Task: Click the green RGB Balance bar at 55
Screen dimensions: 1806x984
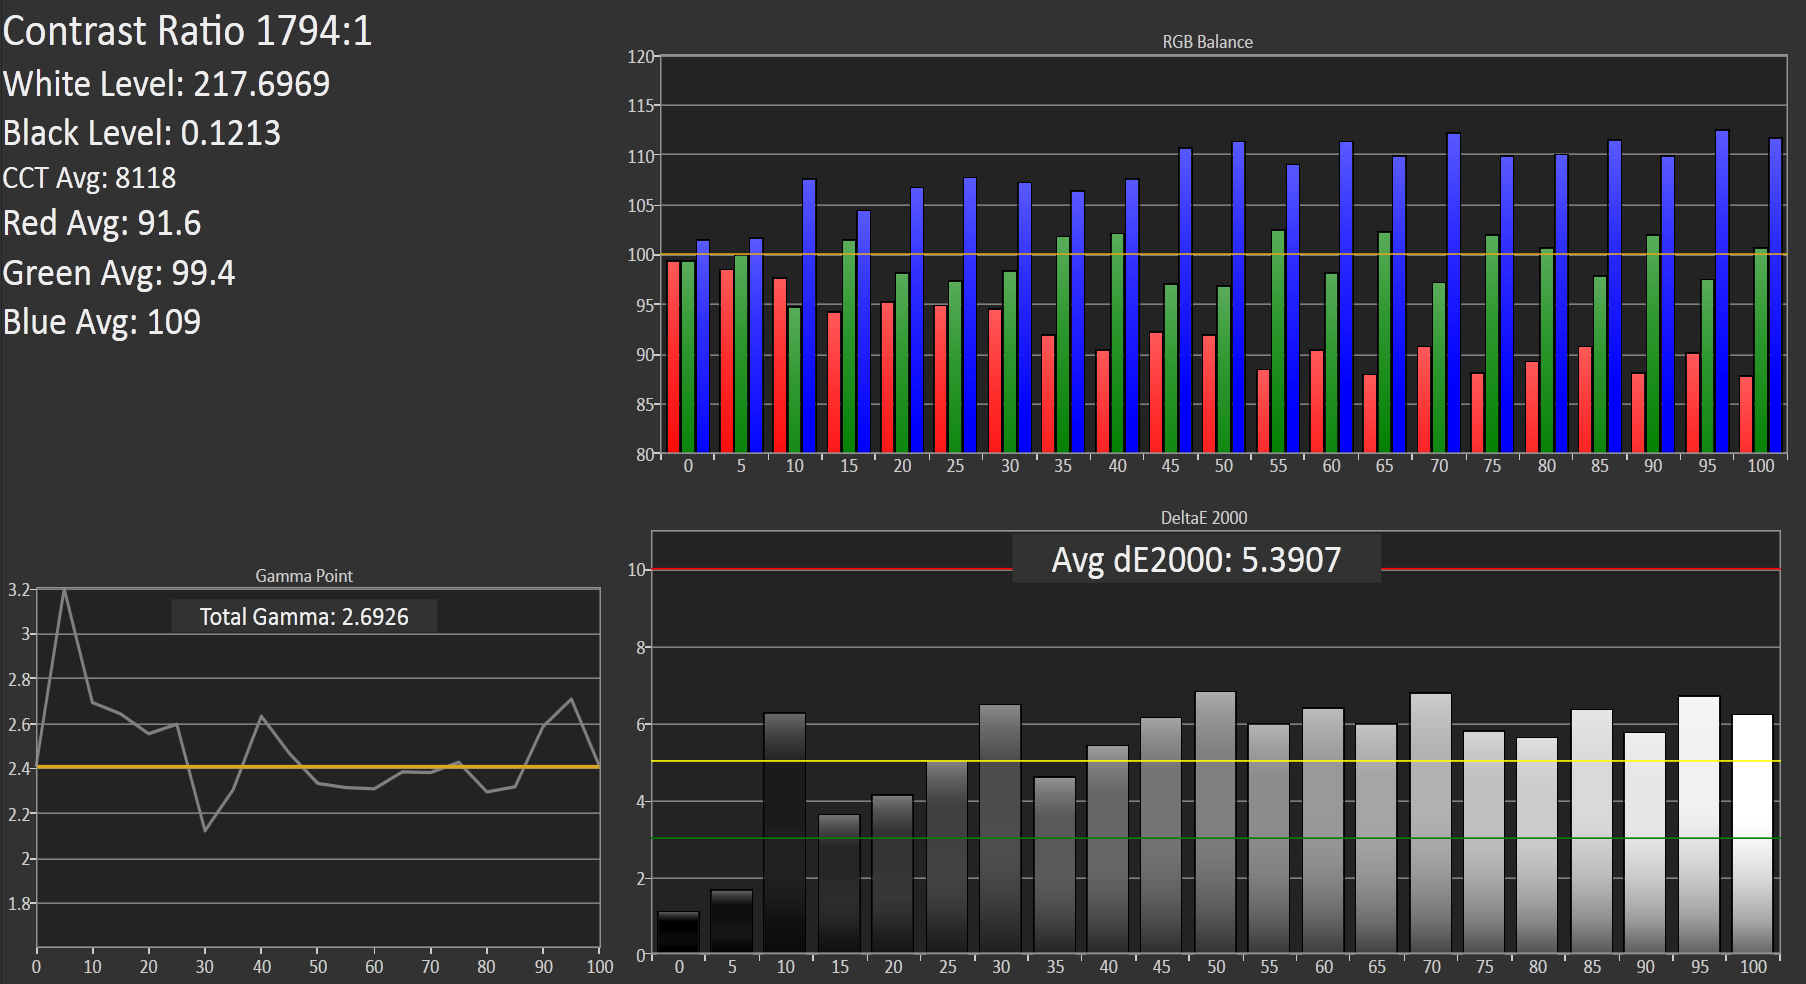Action: click(x=1278, y=342)
